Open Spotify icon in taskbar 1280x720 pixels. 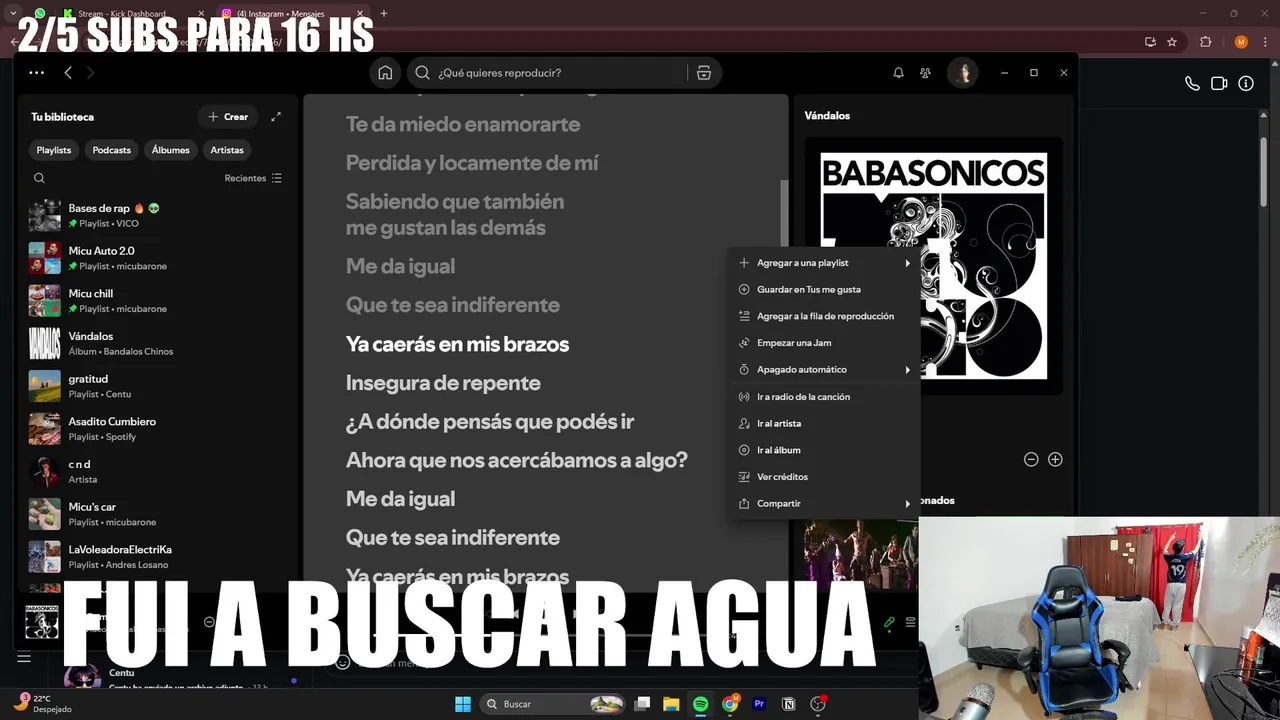700,704
